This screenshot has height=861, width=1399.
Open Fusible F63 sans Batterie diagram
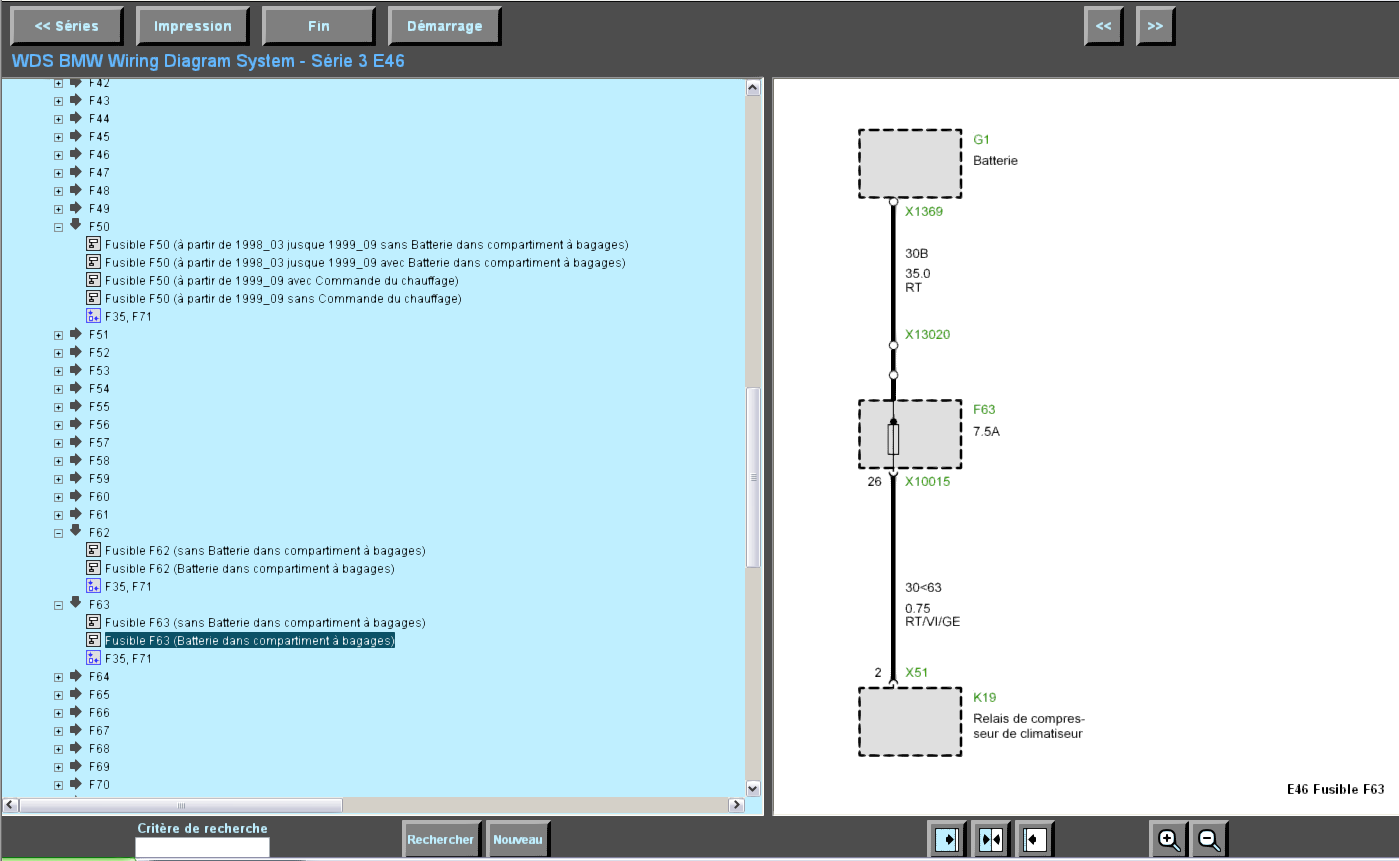coord(265,623)
